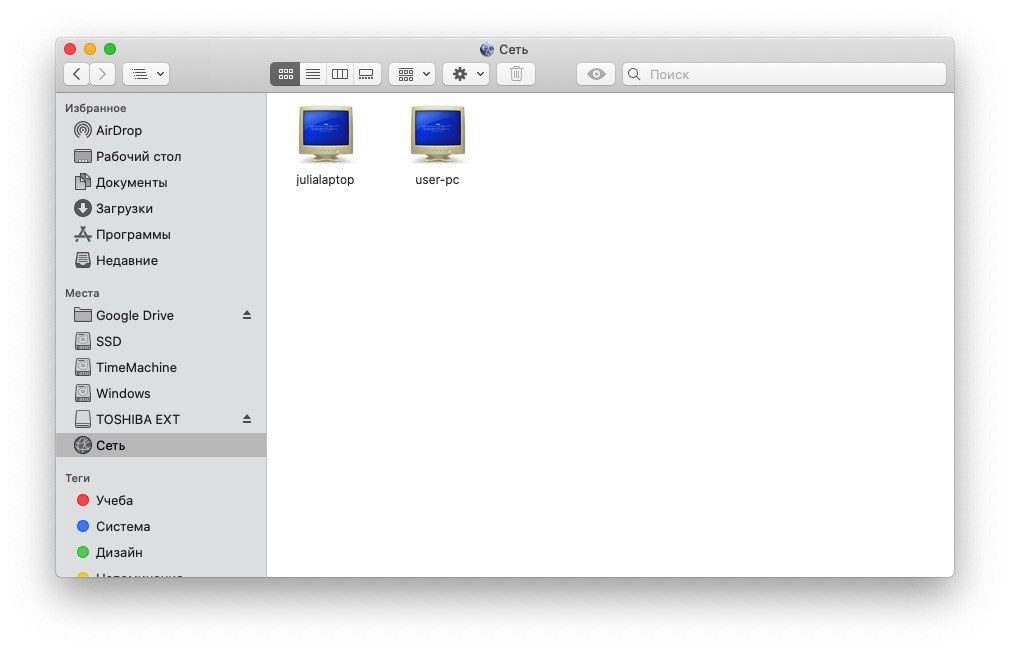
Task: Open the TOSHIBA EXT drive
Action: pyautogui.click(x=161, y=419)
